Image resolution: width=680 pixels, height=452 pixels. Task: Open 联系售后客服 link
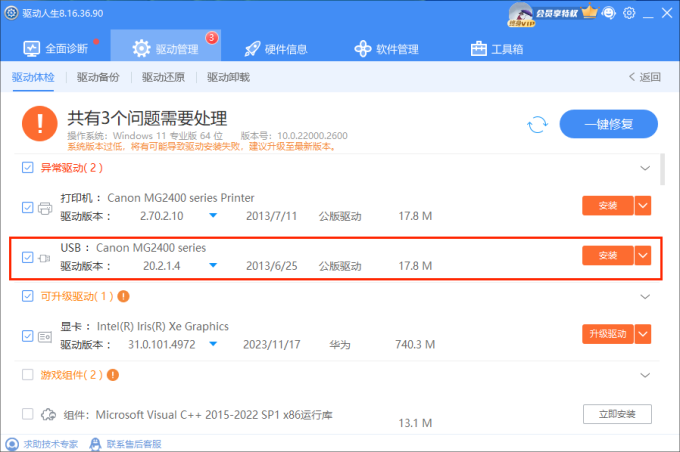click(x=134, y=444)
